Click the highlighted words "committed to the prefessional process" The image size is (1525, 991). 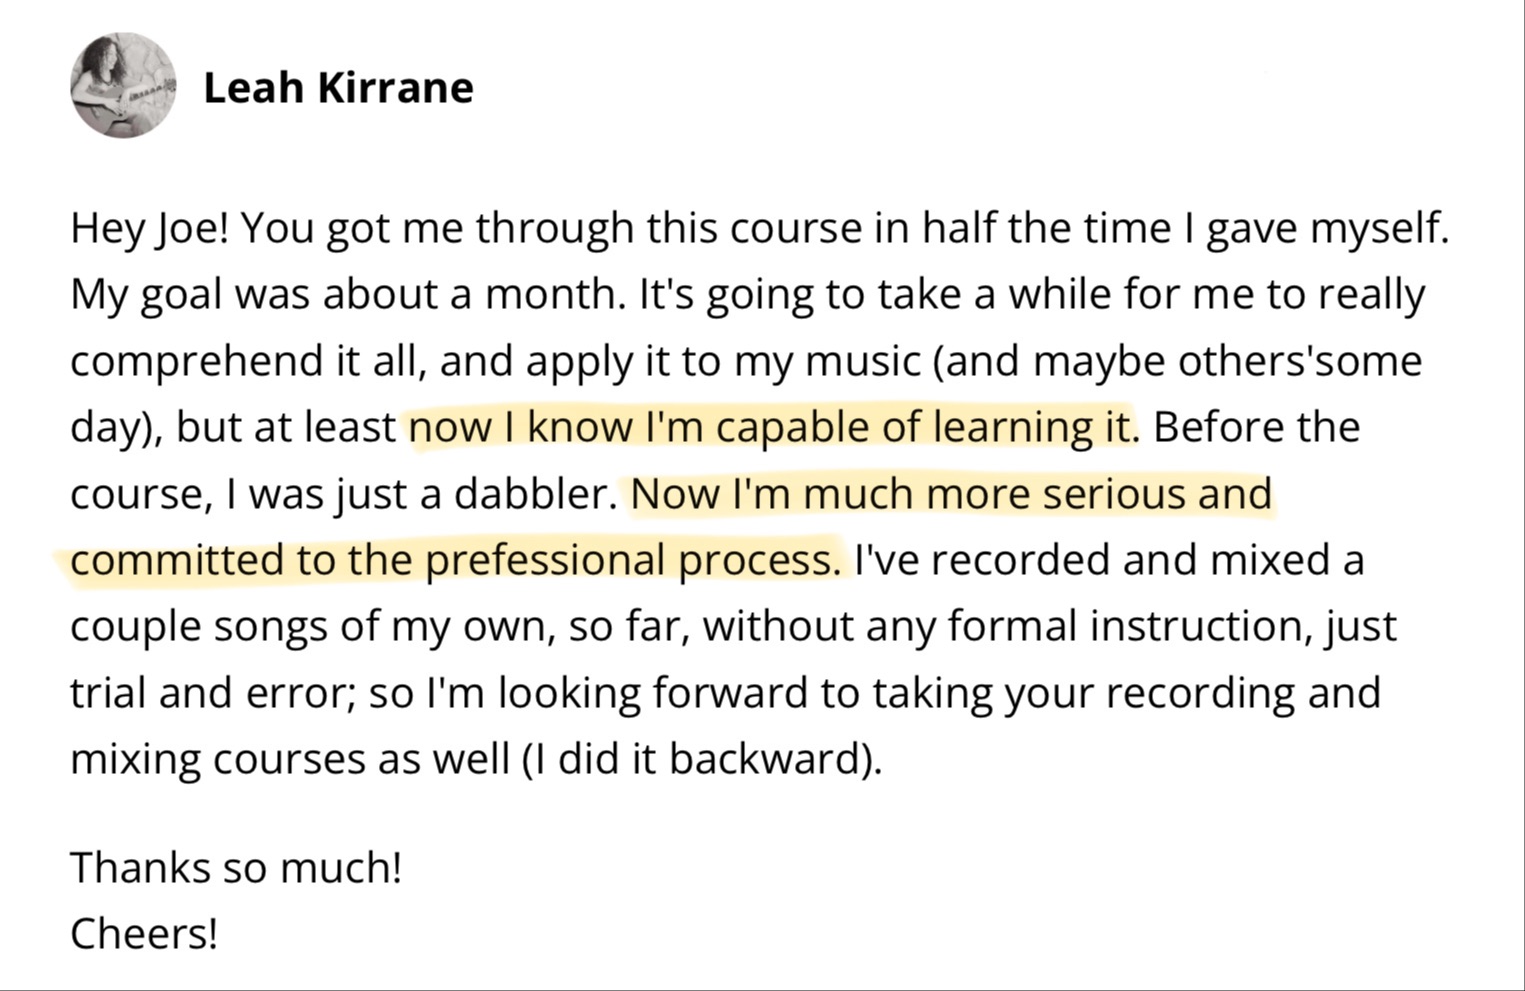tap(455, 560)
